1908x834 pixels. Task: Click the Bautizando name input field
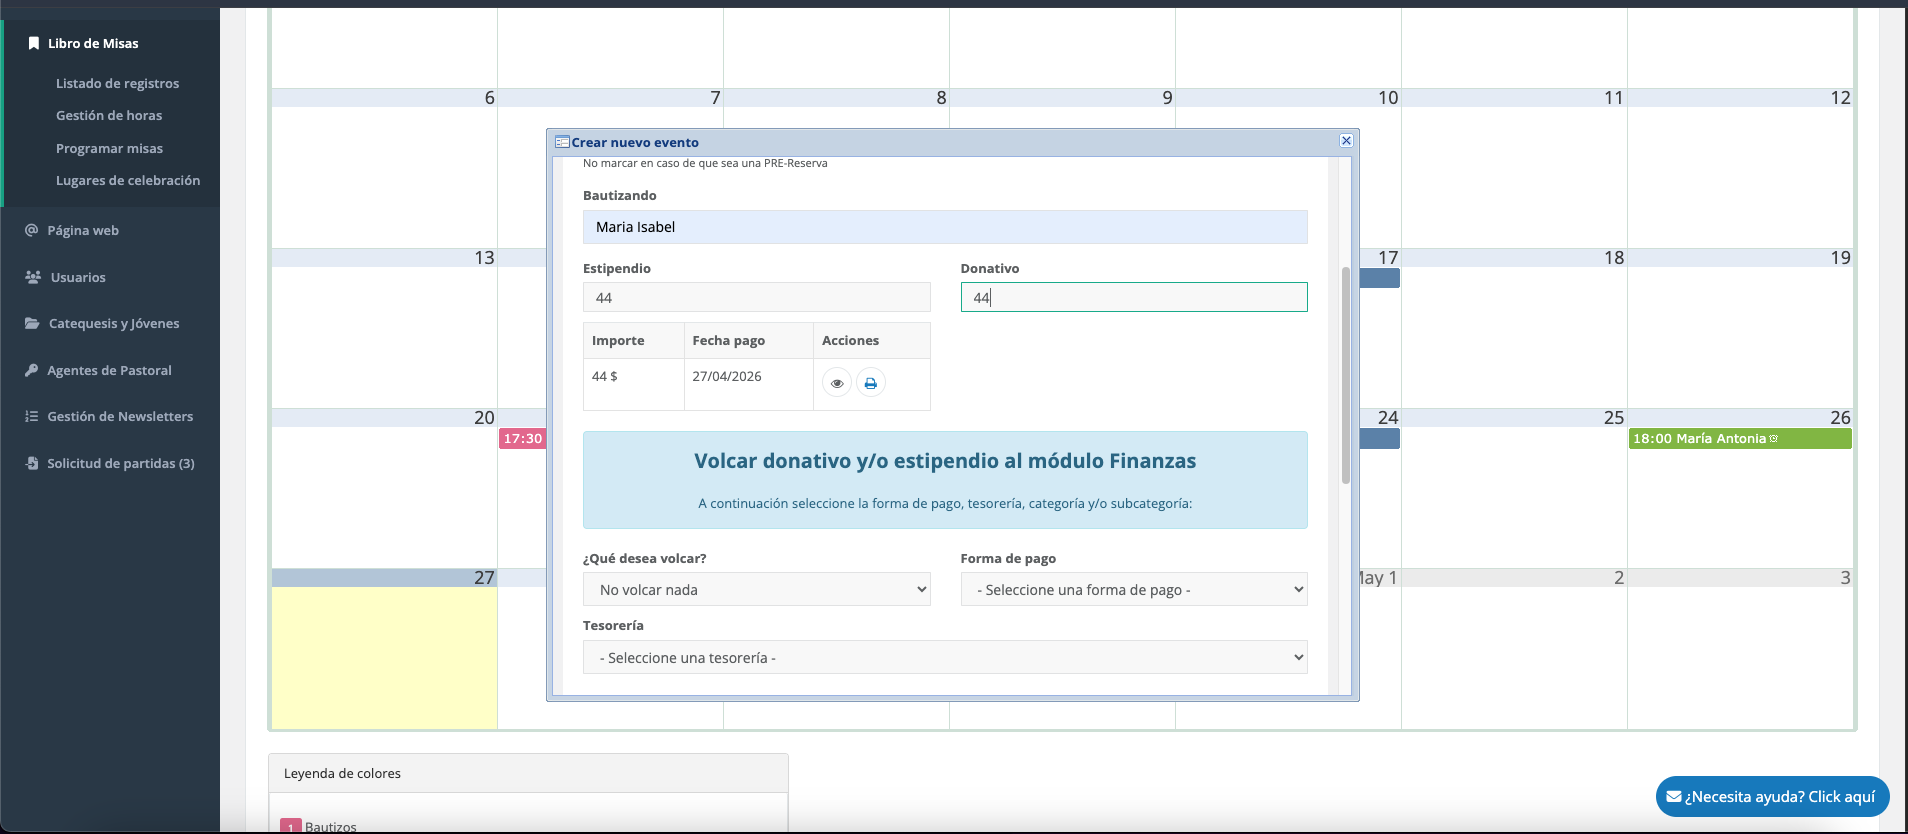coord(944,227)
